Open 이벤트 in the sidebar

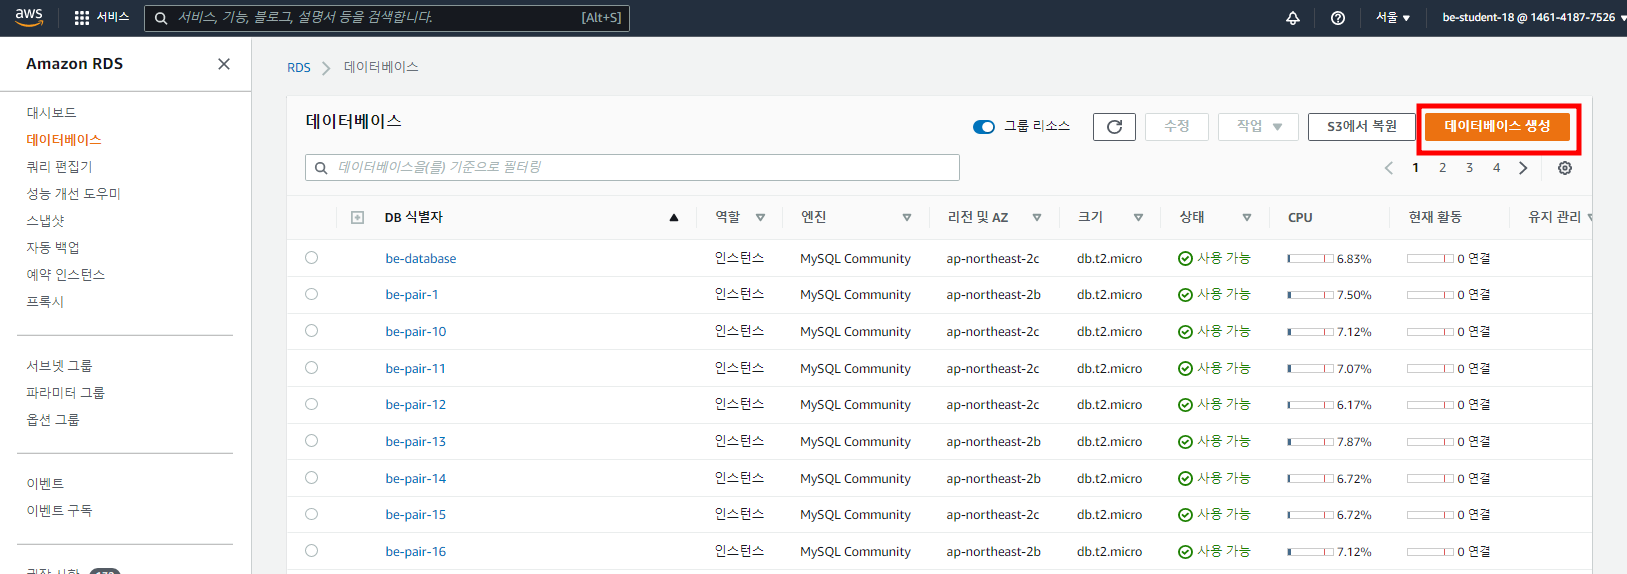45,484
